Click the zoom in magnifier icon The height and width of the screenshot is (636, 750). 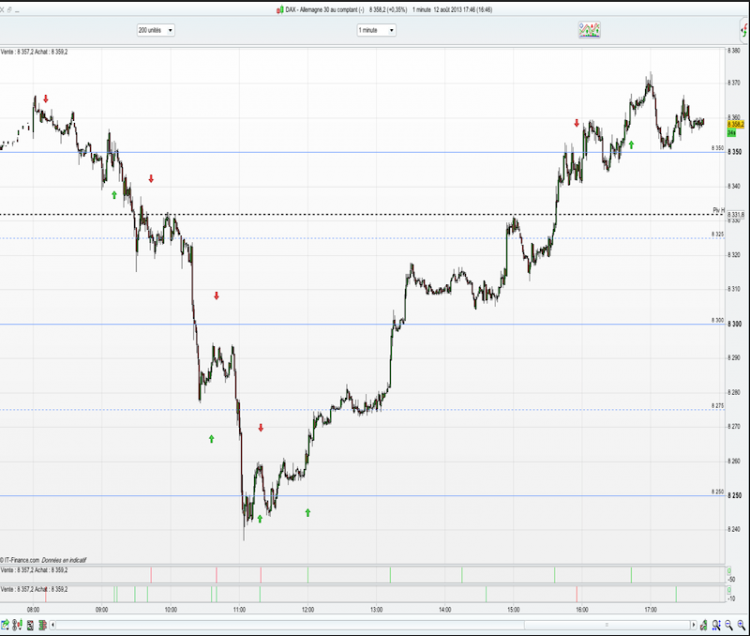[x=741, y=625]
